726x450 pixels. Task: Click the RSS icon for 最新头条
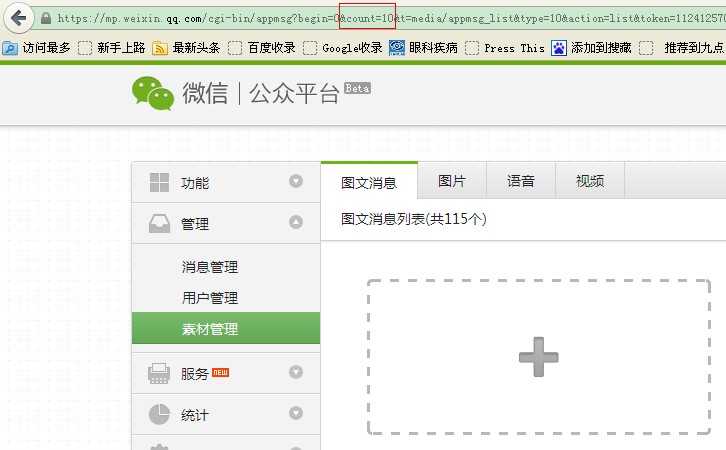tap(160, 48)
